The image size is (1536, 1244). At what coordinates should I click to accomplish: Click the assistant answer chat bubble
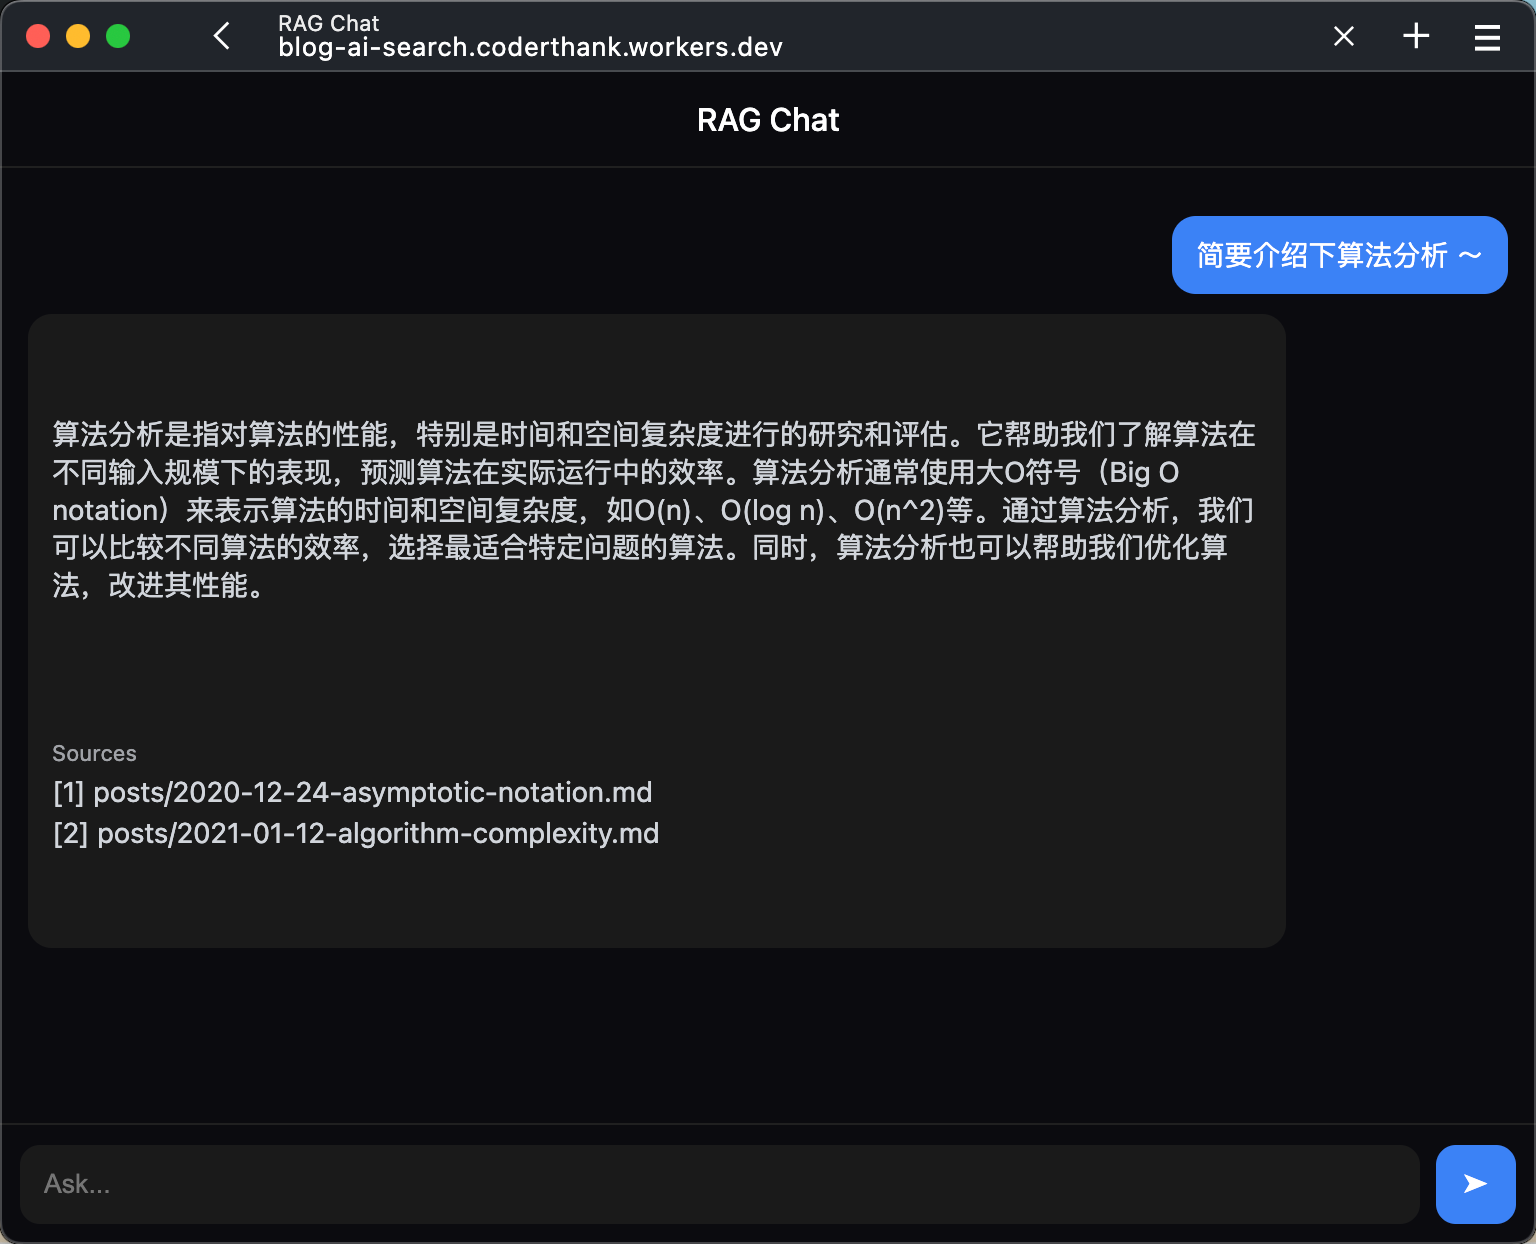657,629
